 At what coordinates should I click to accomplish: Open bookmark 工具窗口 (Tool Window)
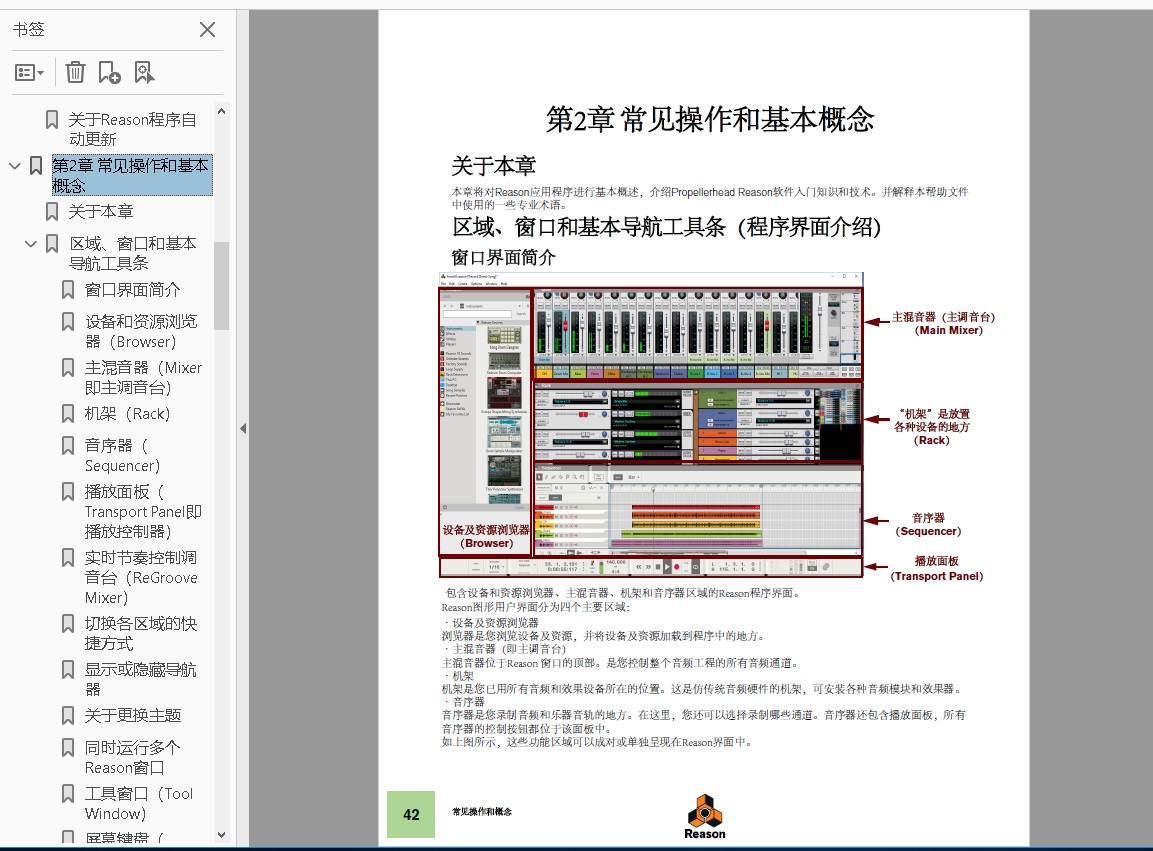(138, 803)
